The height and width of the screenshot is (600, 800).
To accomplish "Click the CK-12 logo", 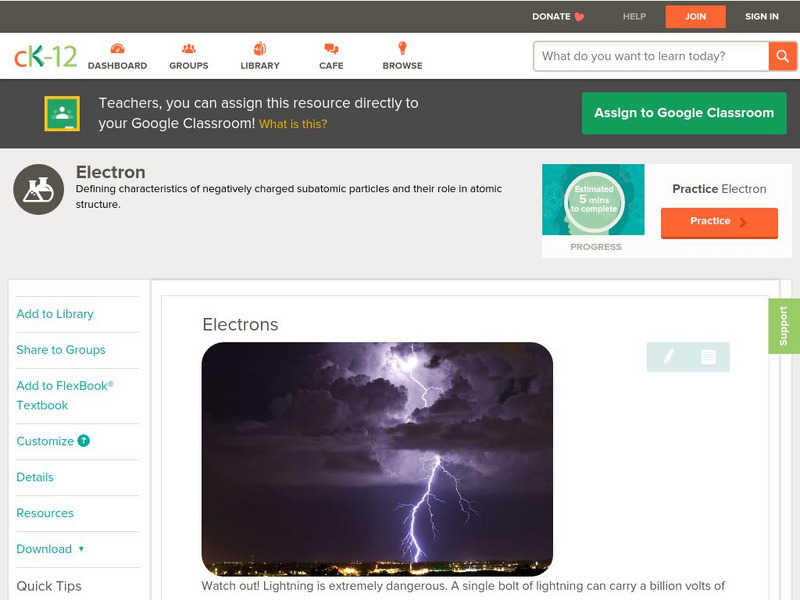I will pyautogui.click(x=45, y=56).
